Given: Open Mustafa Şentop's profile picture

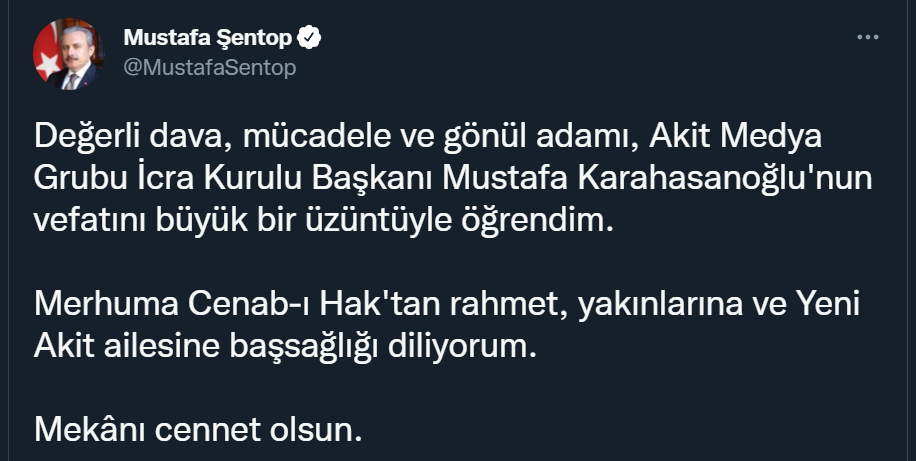Looking at the screenshot, I should [70, 55].
